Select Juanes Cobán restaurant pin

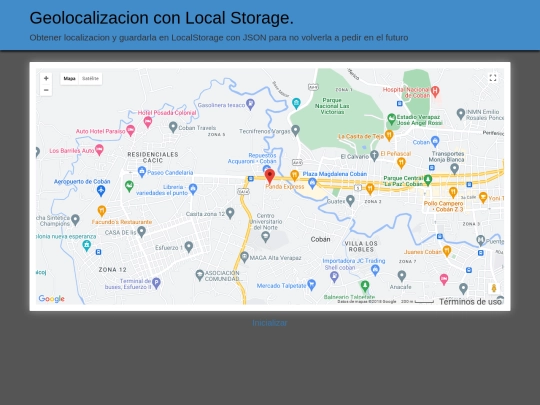point(447,251)
